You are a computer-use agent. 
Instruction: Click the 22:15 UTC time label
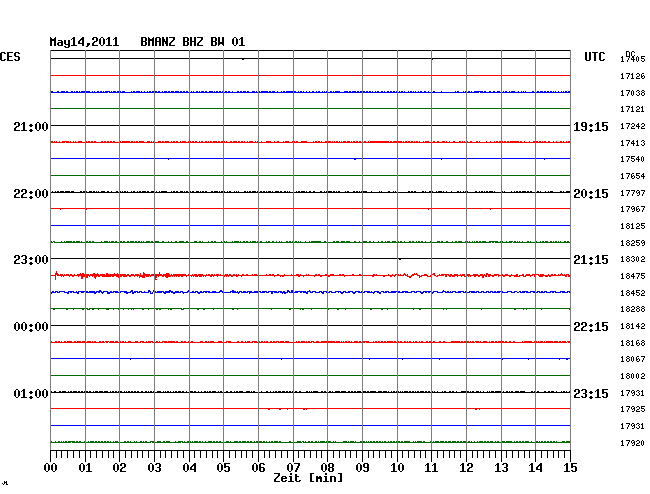coord(591,327)
